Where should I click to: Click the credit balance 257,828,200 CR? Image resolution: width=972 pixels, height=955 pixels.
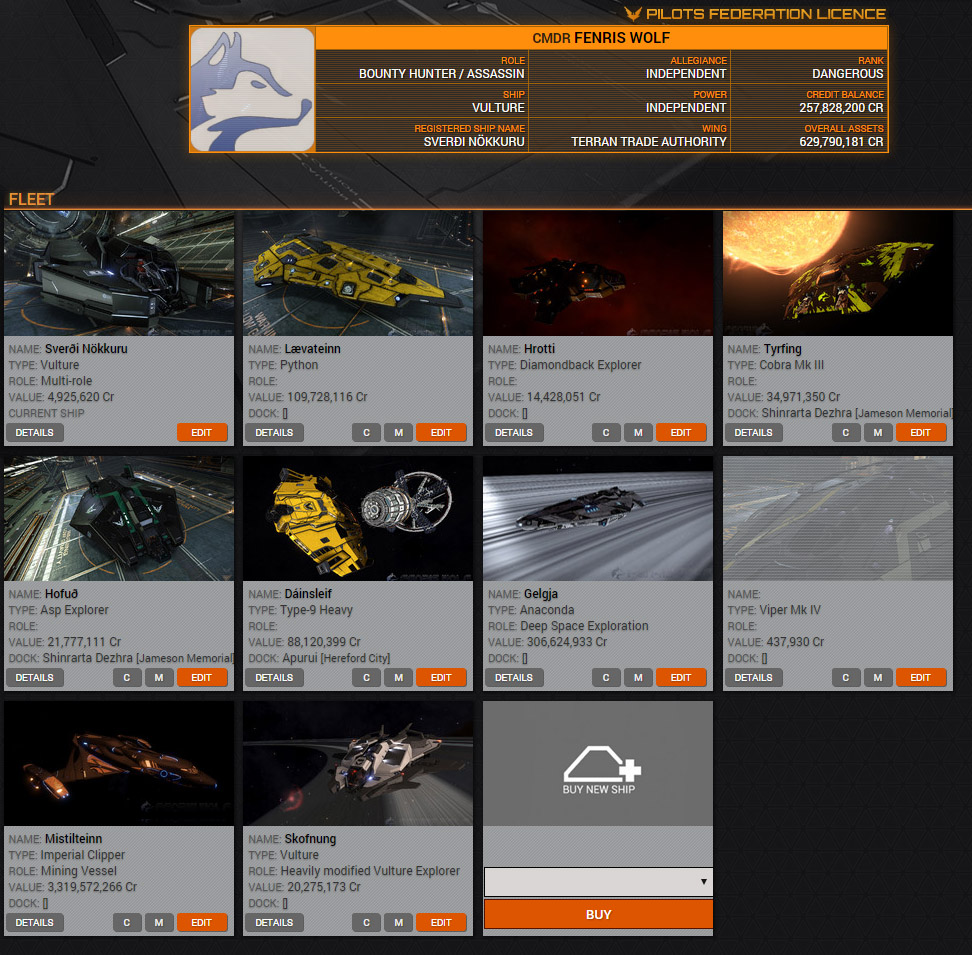pos(841,108)
